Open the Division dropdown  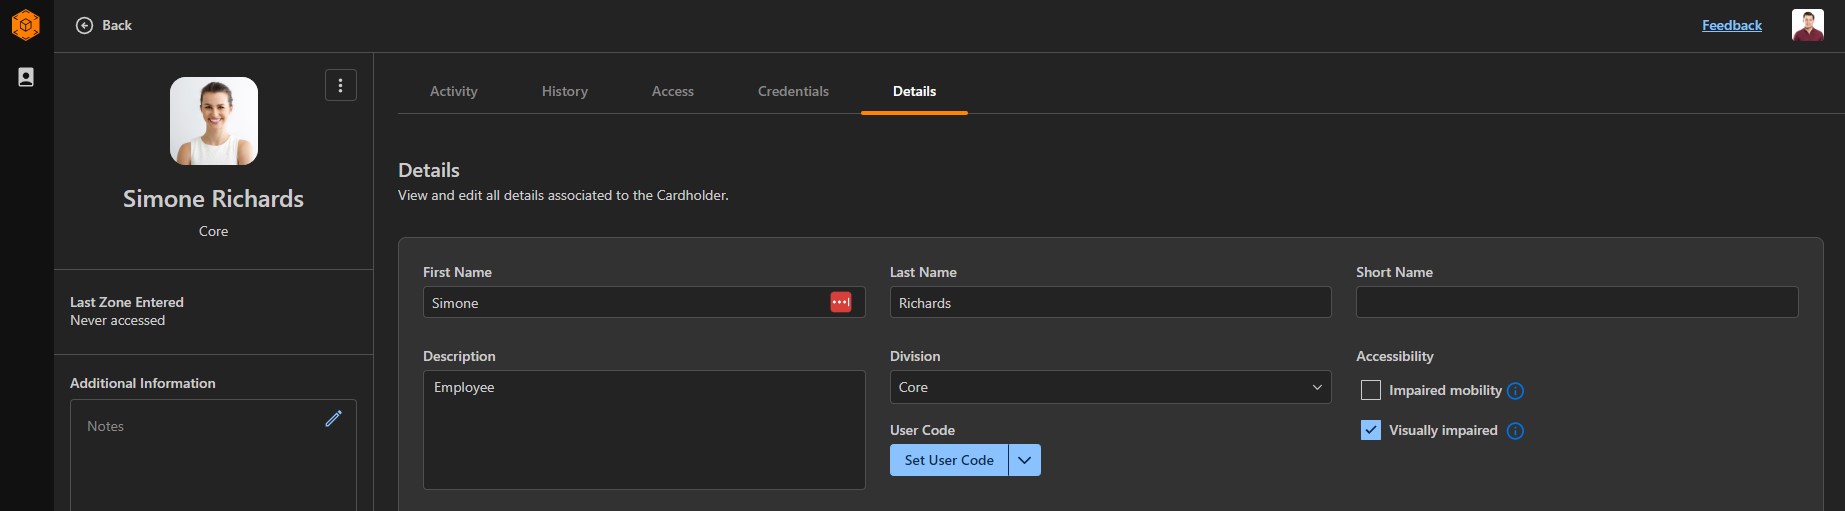(1110, 388)
